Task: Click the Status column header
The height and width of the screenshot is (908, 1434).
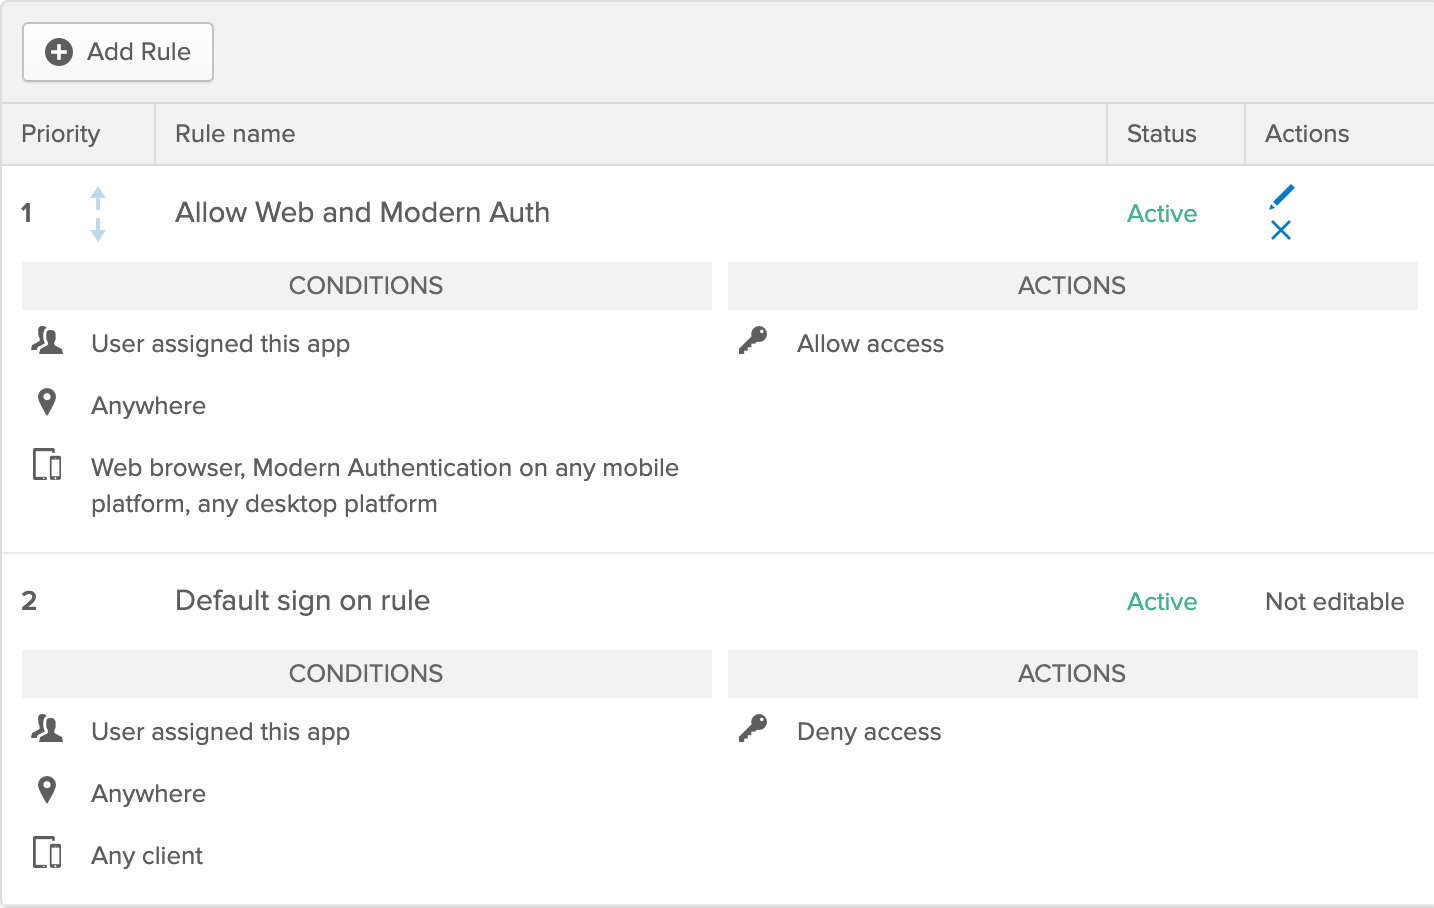Action: (1161, 134)
